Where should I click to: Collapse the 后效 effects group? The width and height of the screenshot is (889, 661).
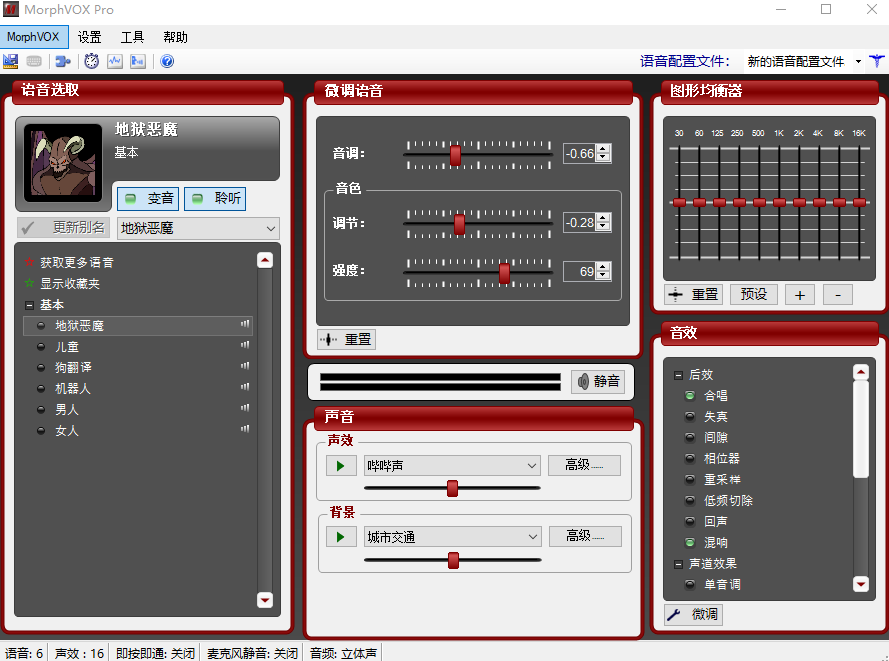678,375
